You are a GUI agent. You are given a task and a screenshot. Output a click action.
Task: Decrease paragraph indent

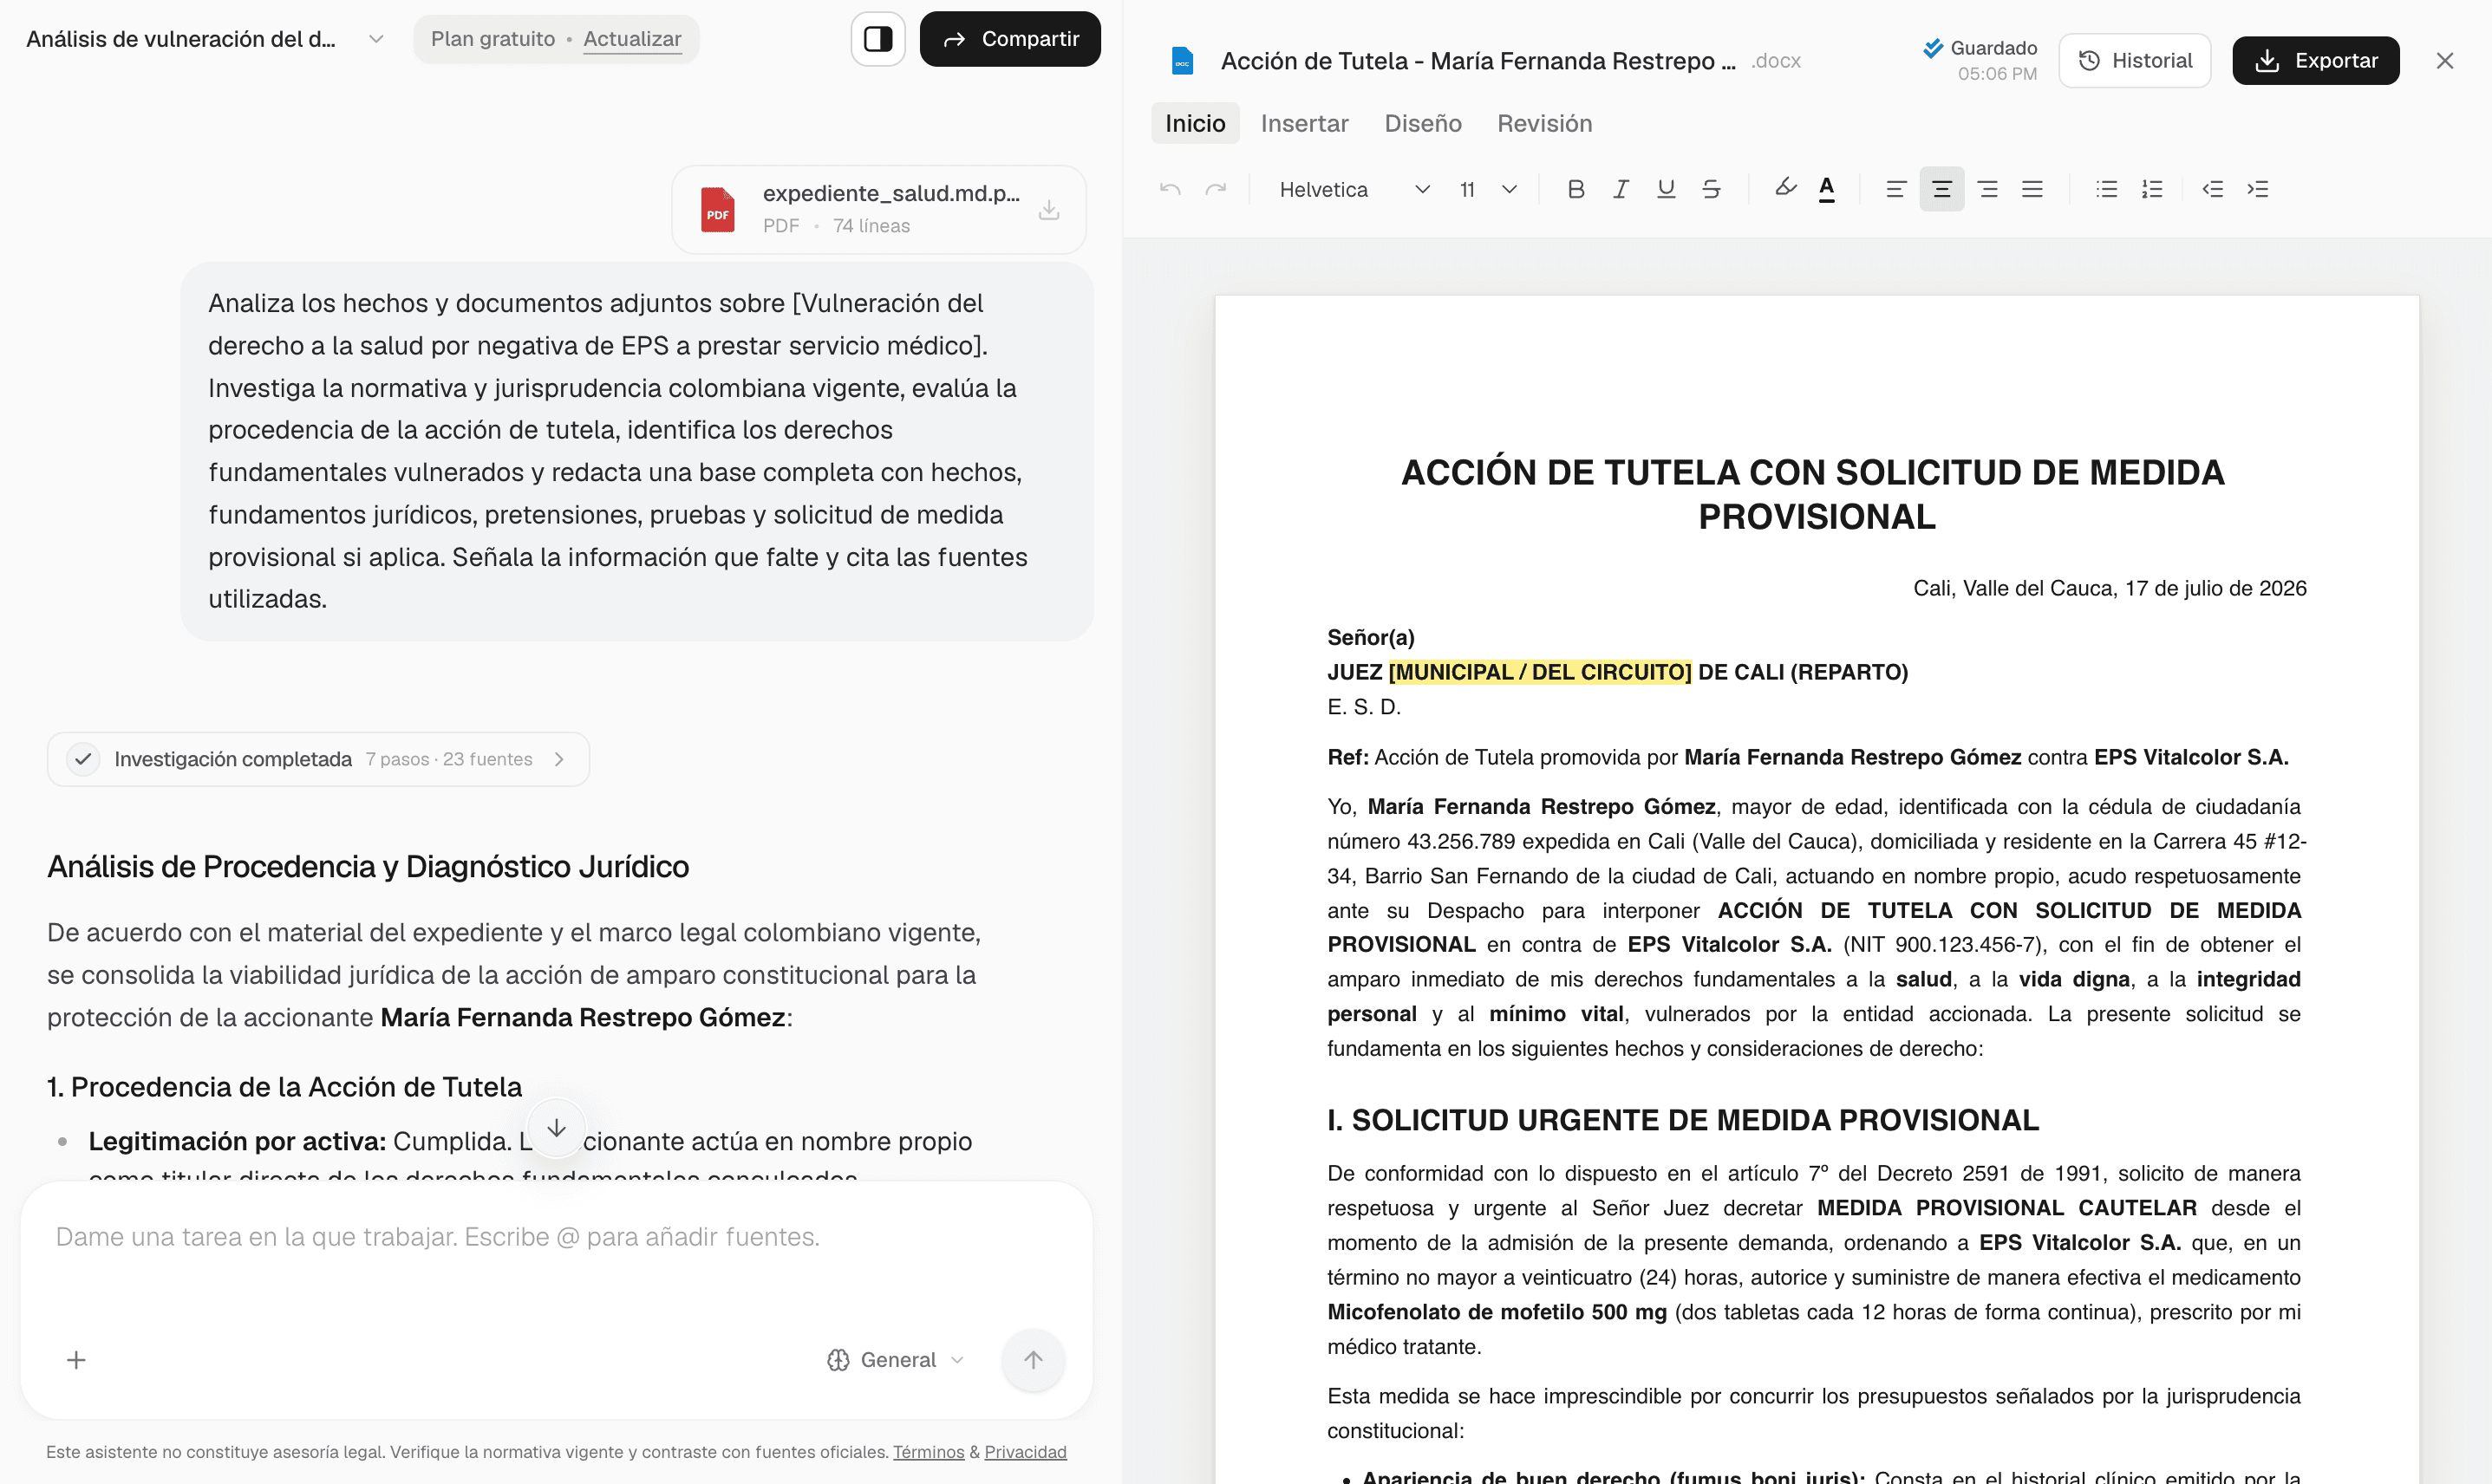[2212, 189]
